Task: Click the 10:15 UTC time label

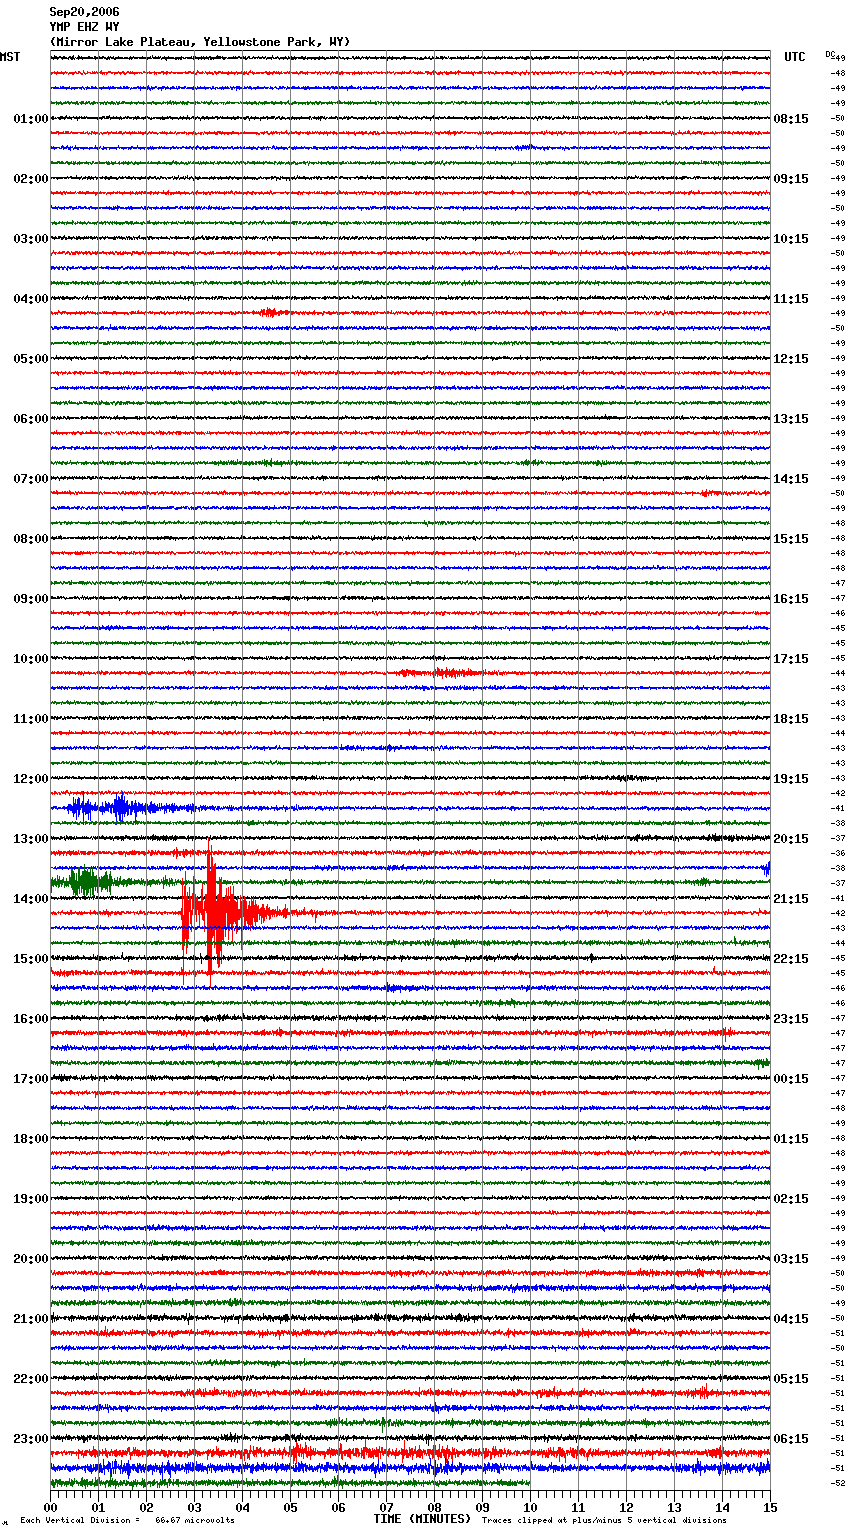Action: click(x=791, y=239)
